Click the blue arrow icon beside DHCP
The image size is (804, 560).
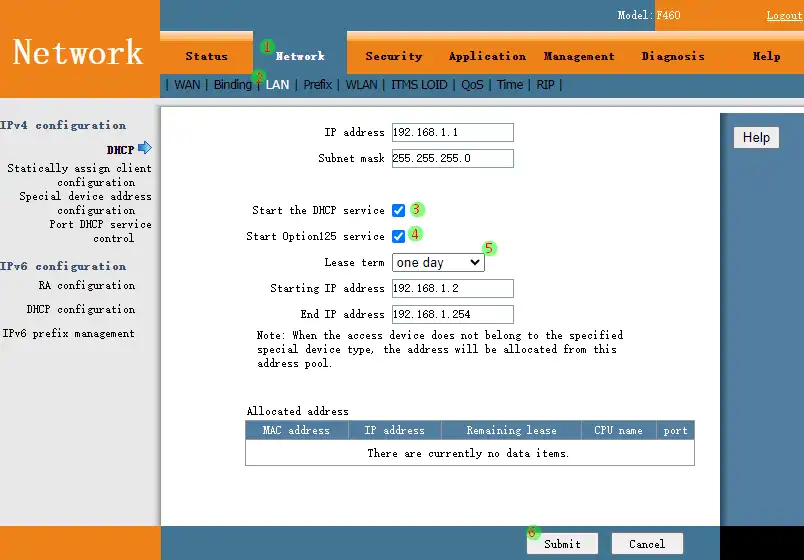coord(145,149)
